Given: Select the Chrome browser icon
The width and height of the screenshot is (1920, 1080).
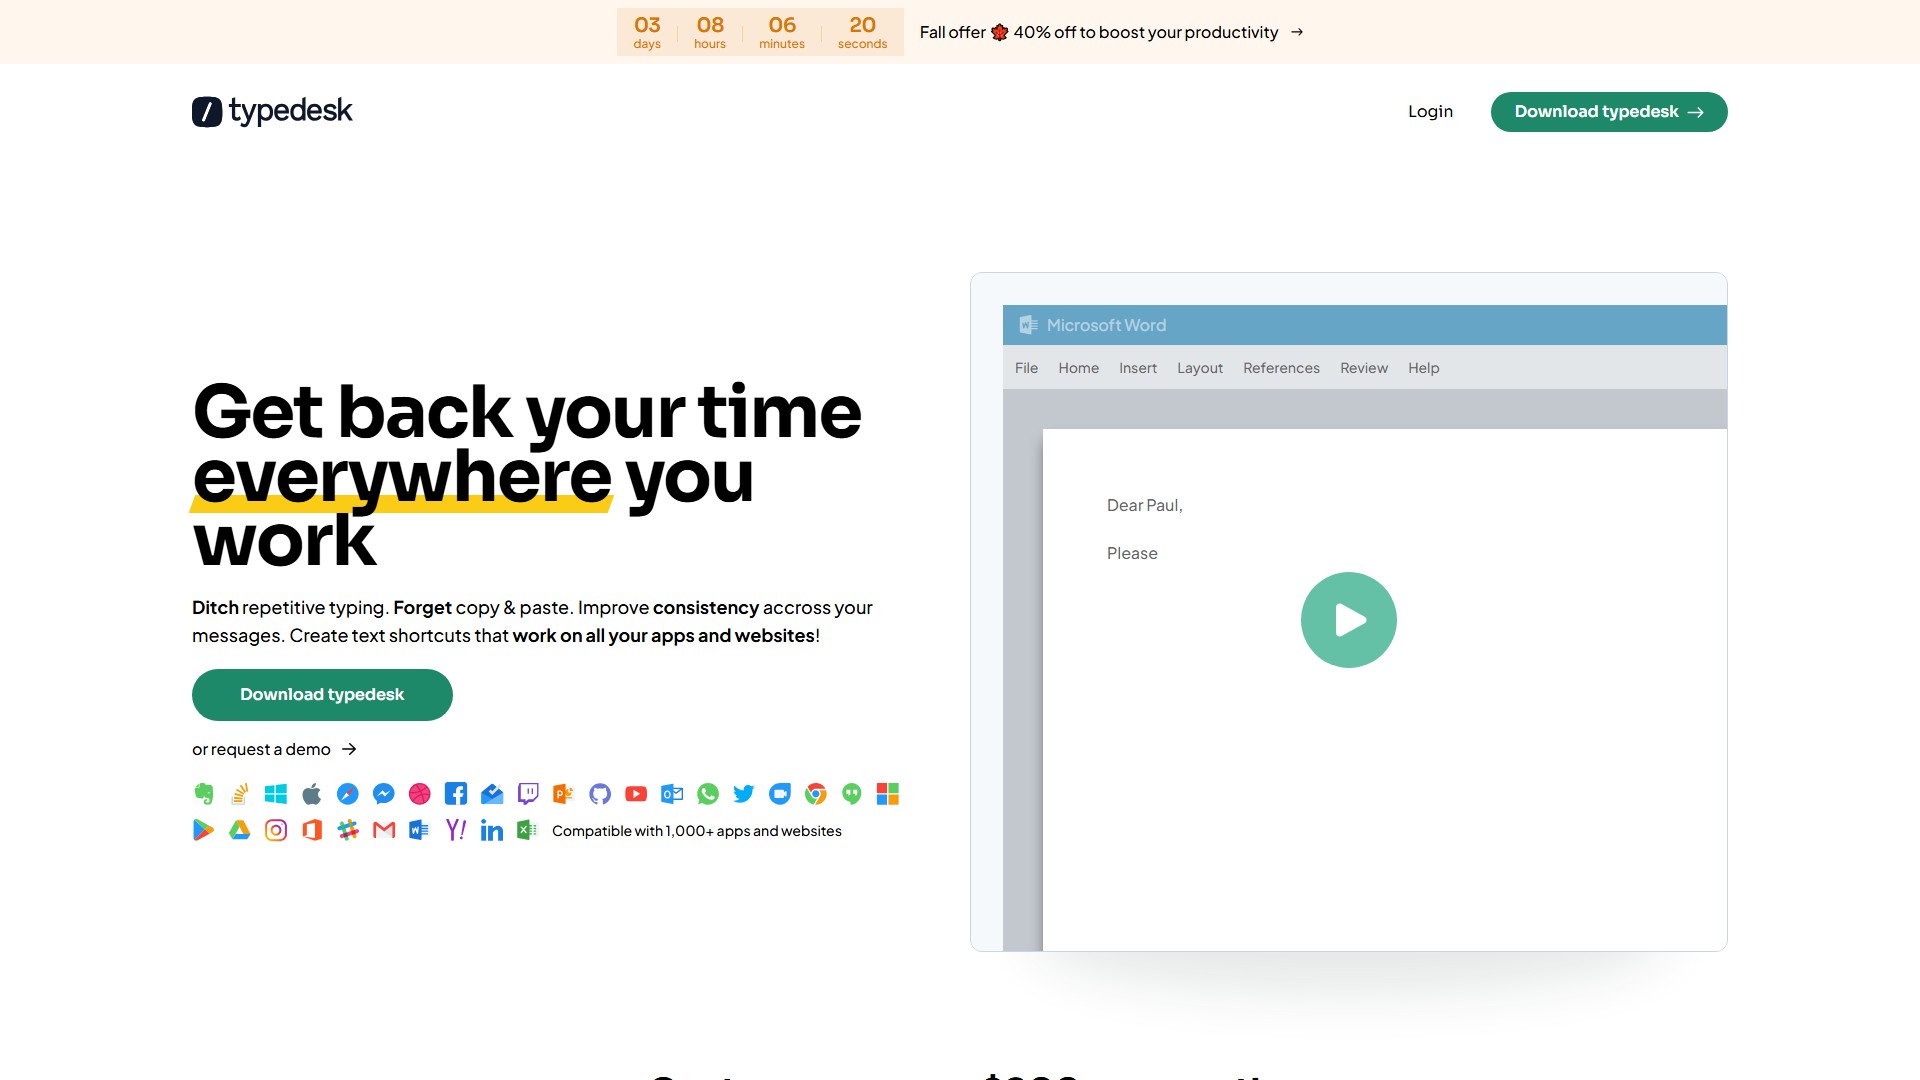Looking at the screenshot, I should pos(816,794).
